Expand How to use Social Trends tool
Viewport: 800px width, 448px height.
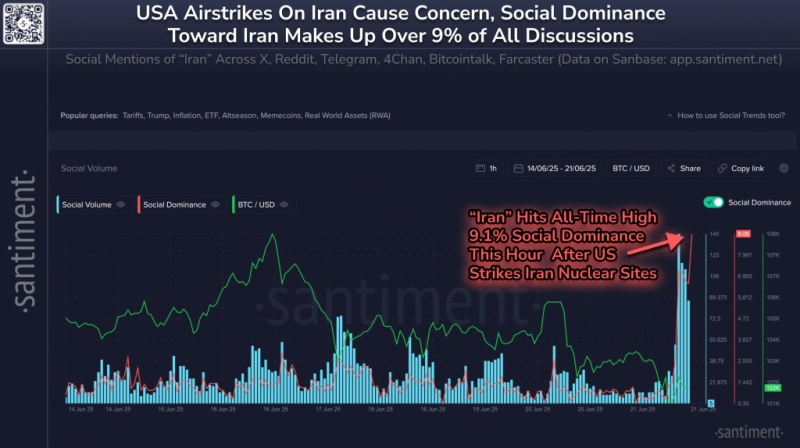(726, 115)
